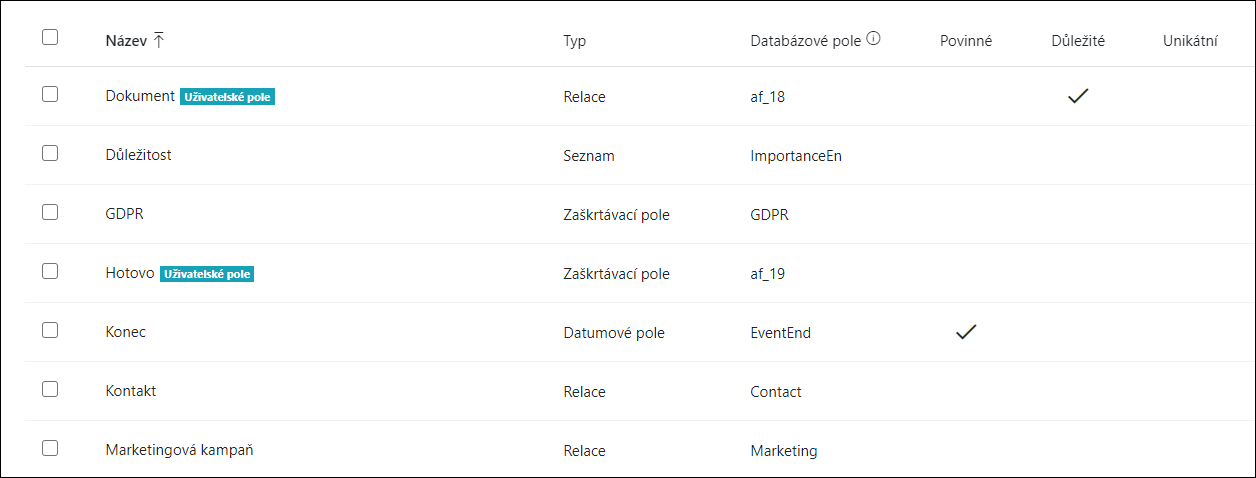The image size is (1256, 478).
Task: Click the Typ column header
Action: 575,41
